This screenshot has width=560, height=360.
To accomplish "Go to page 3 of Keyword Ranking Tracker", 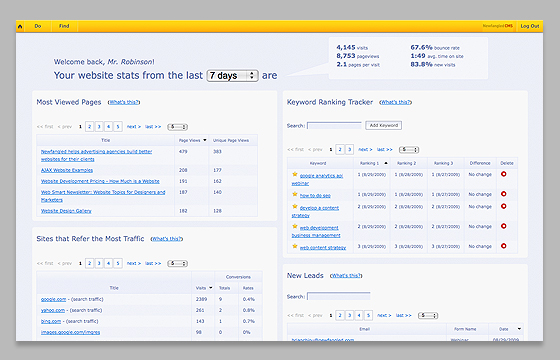I will [x=350, y=150].
